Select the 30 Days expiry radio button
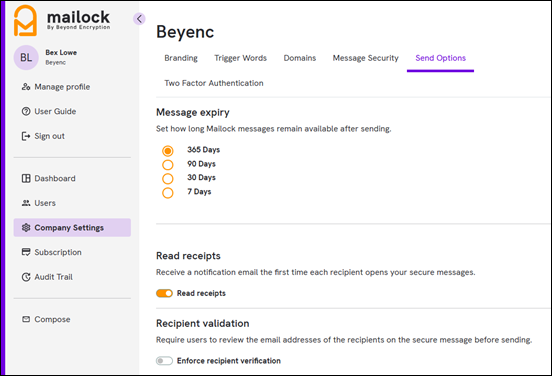This screenshot has height=376, width=552. click(x=168, y=178)
